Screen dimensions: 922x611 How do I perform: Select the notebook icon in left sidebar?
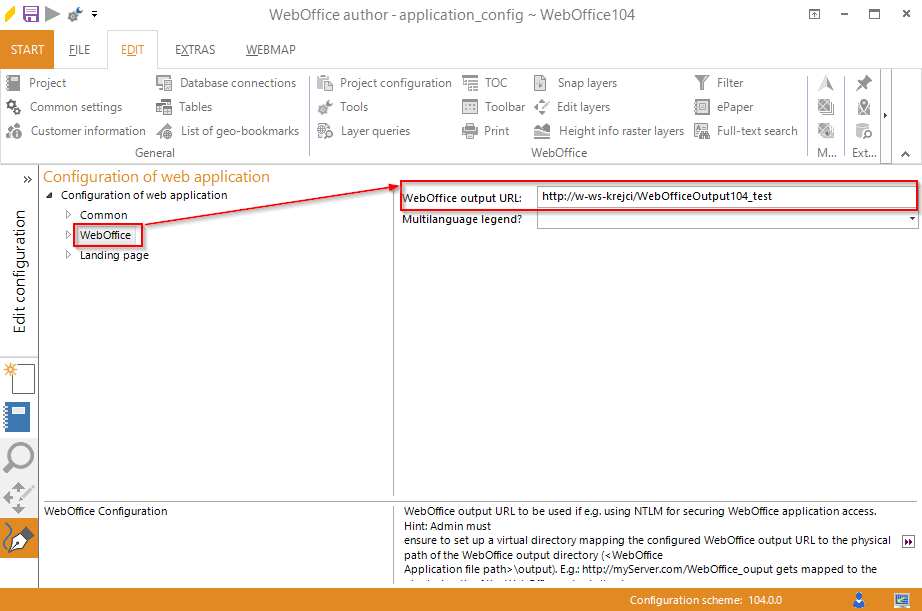tap(19, 417)
